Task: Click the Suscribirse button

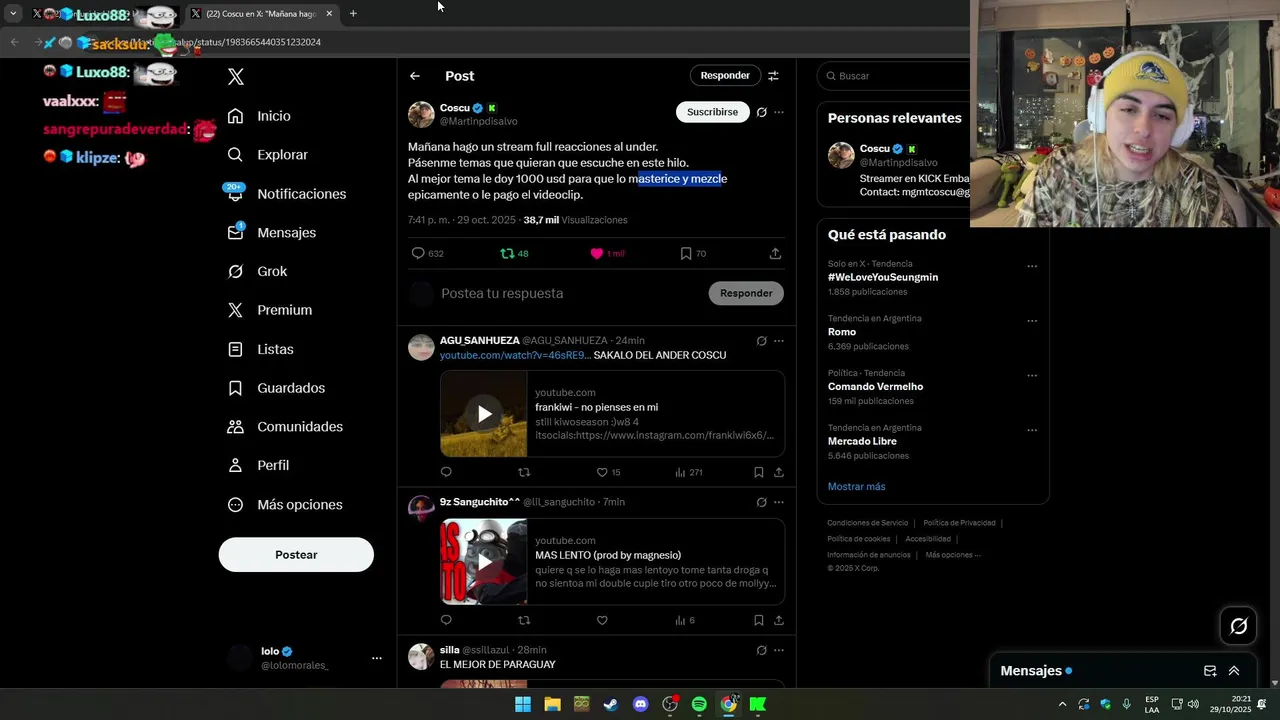Action: click(712, 112)
